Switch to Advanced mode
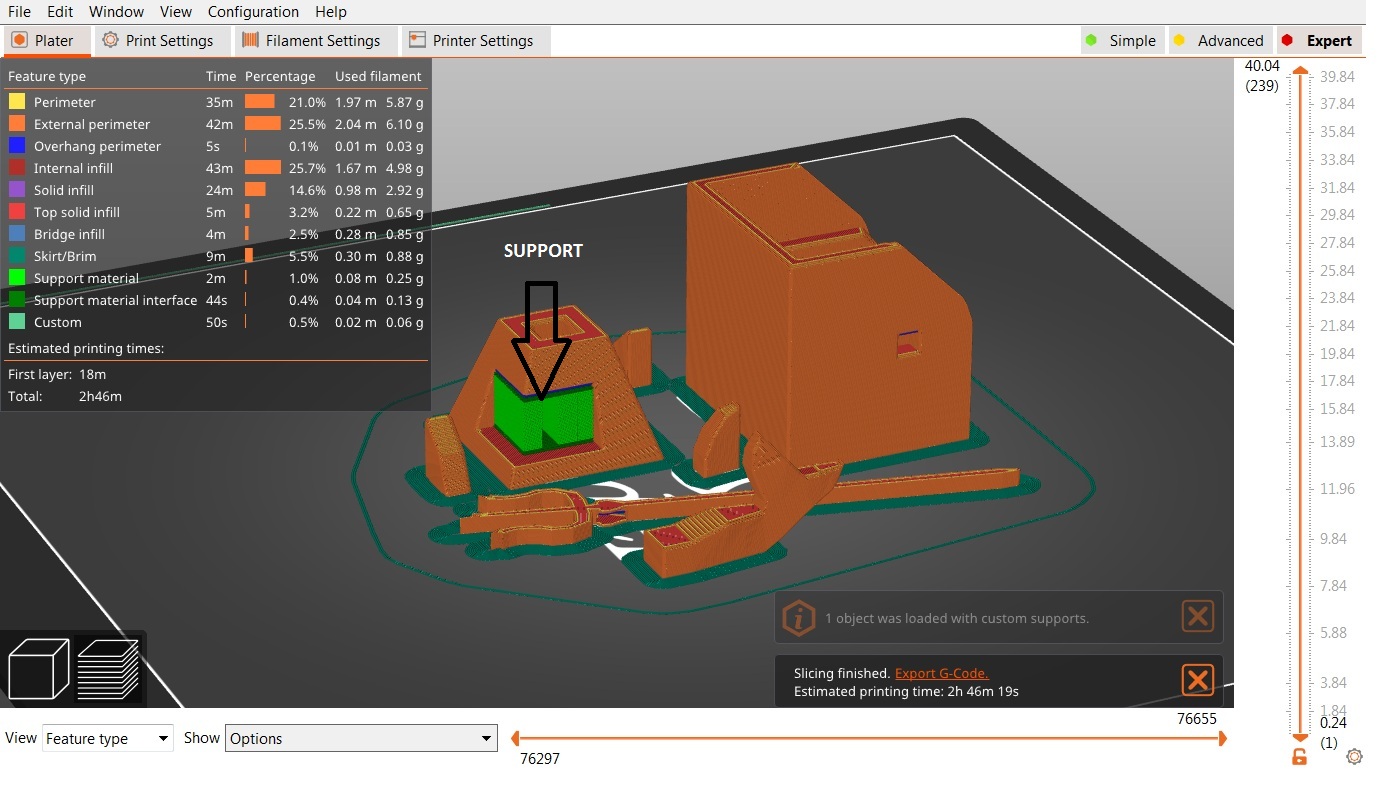Image resolution: width=1380 pixels, height=788 pixels. click(x=1219, y=41)
